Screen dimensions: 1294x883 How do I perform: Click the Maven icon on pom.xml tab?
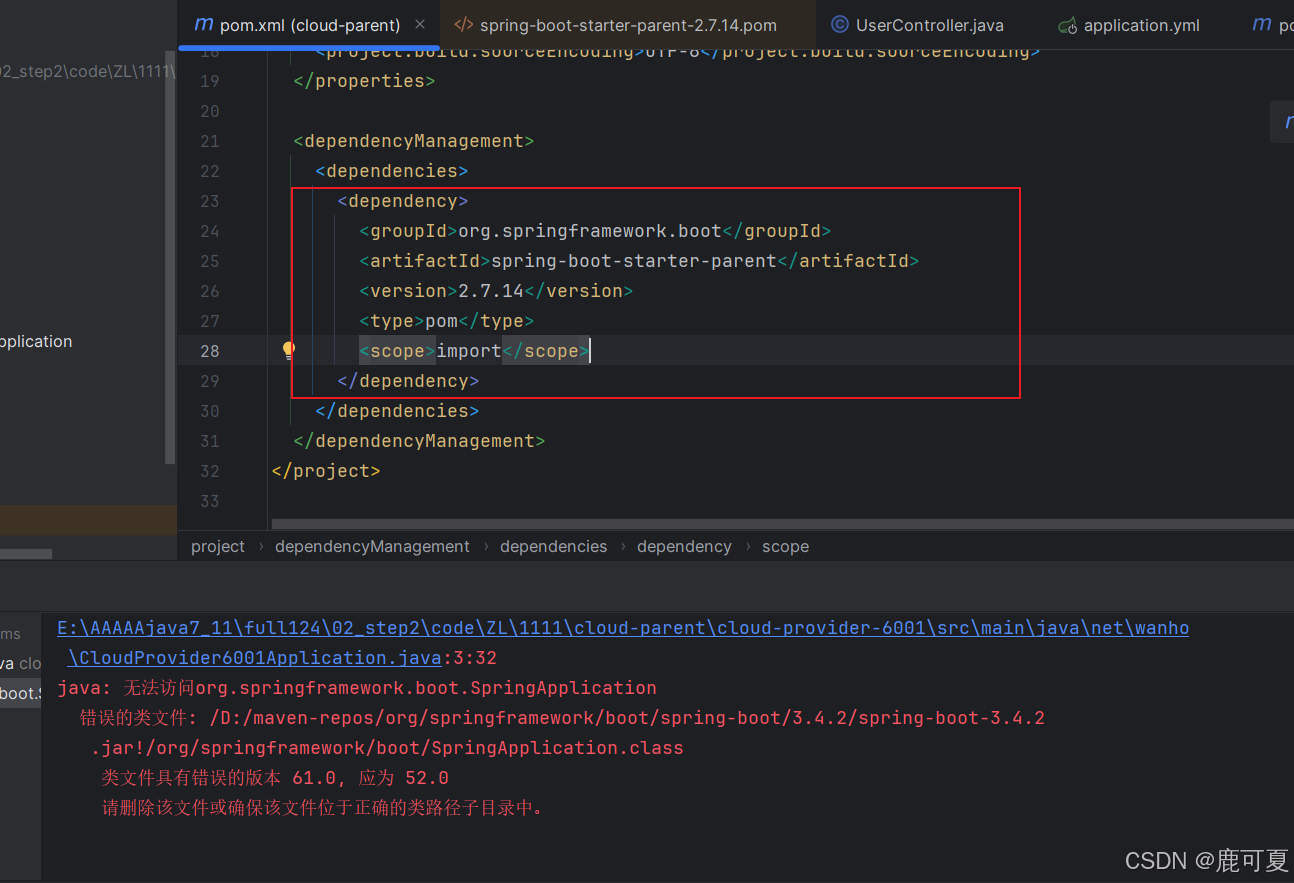pos(204,25)
